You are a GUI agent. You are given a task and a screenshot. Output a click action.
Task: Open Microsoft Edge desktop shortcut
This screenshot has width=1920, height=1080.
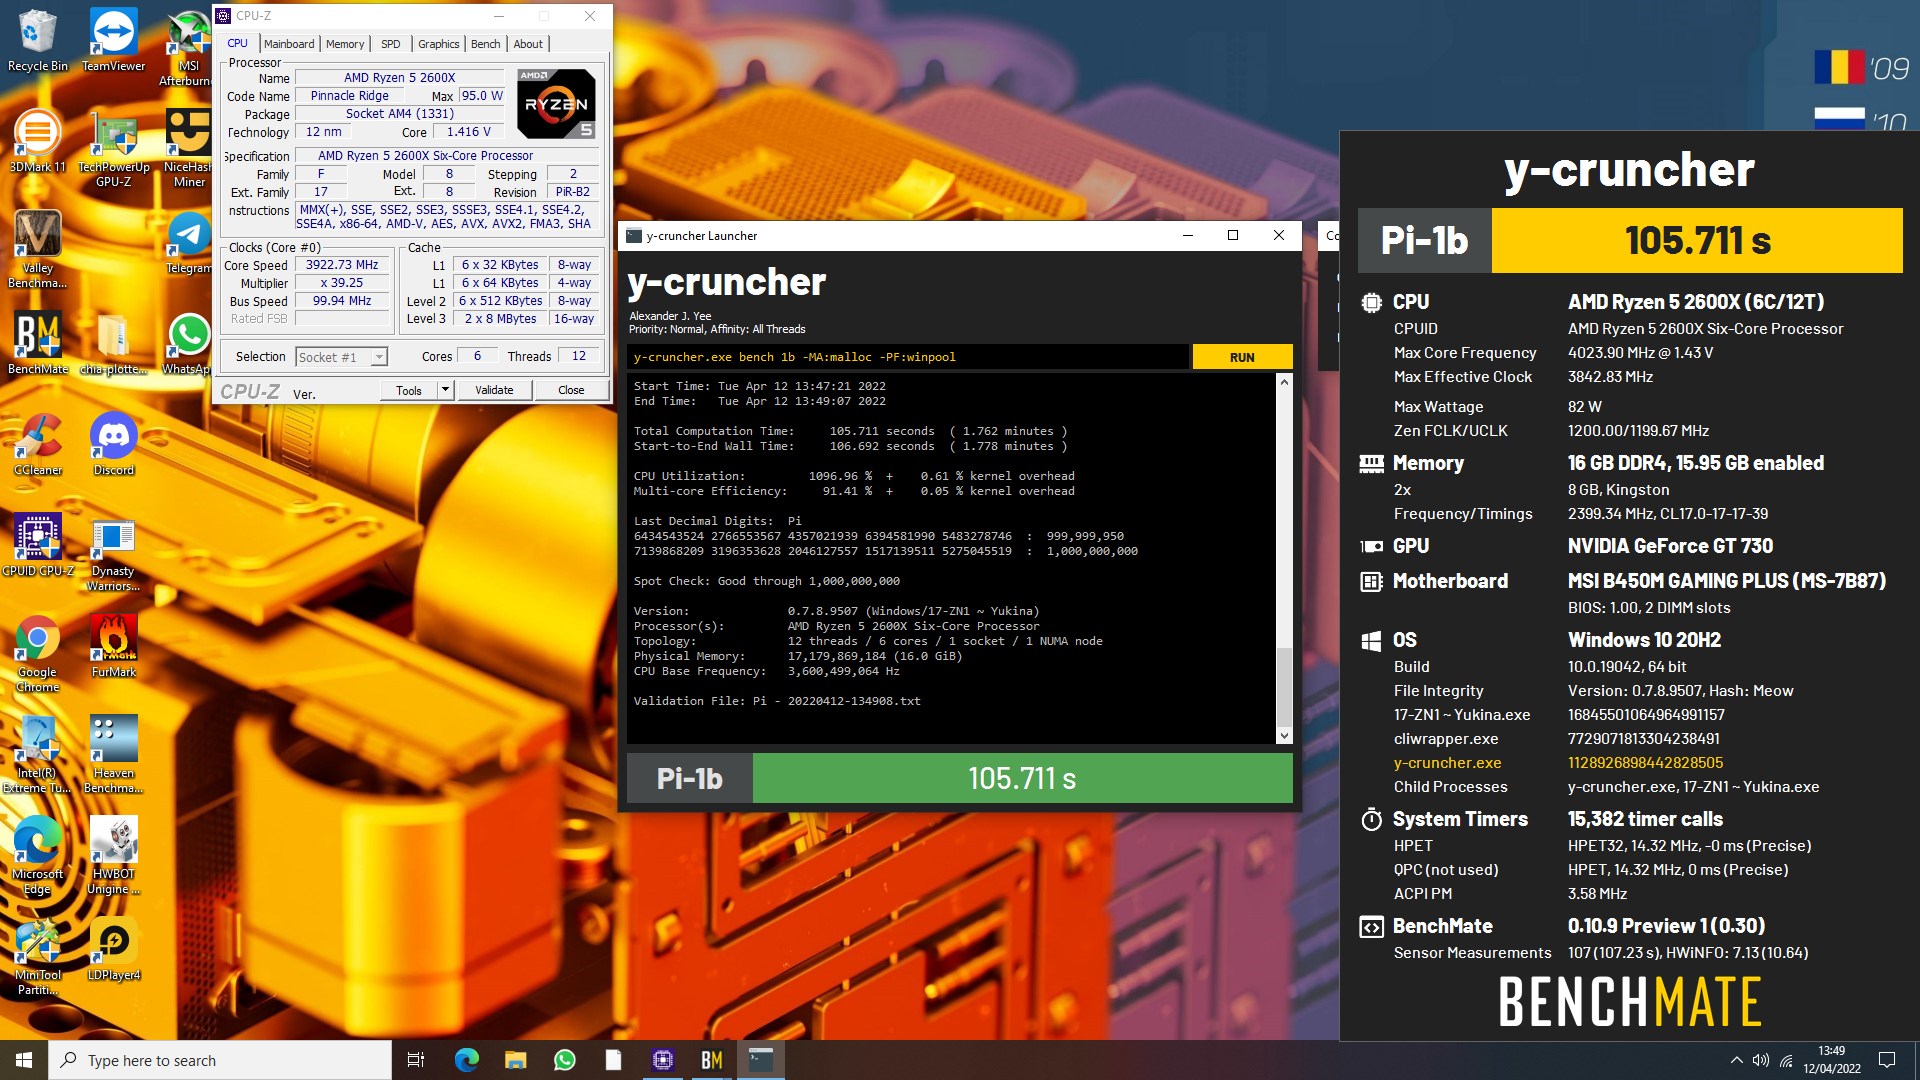click(x=38, y=855)
